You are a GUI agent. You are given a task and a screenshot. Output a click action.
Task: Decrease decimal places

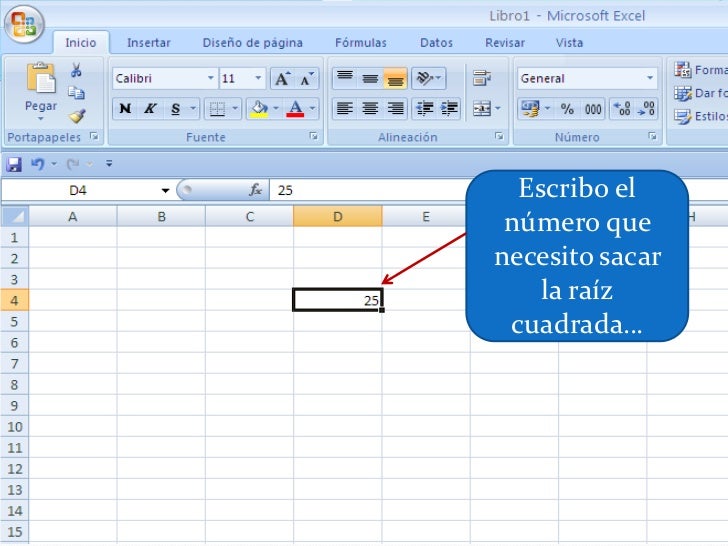[x=646, y=109]
